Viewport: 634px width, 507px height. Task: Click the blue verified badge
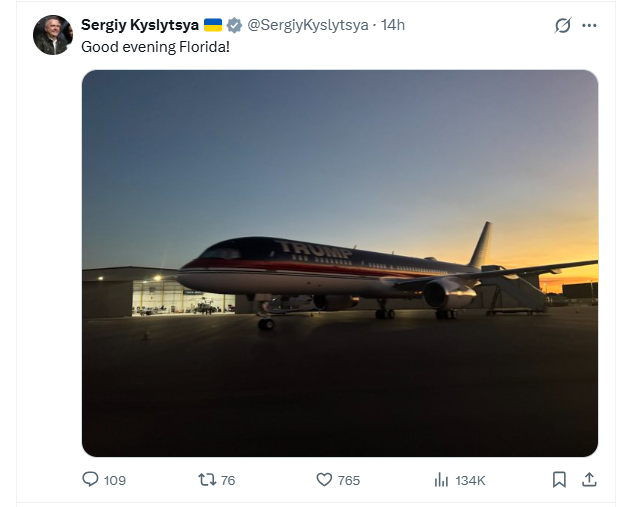coord(234,25)
